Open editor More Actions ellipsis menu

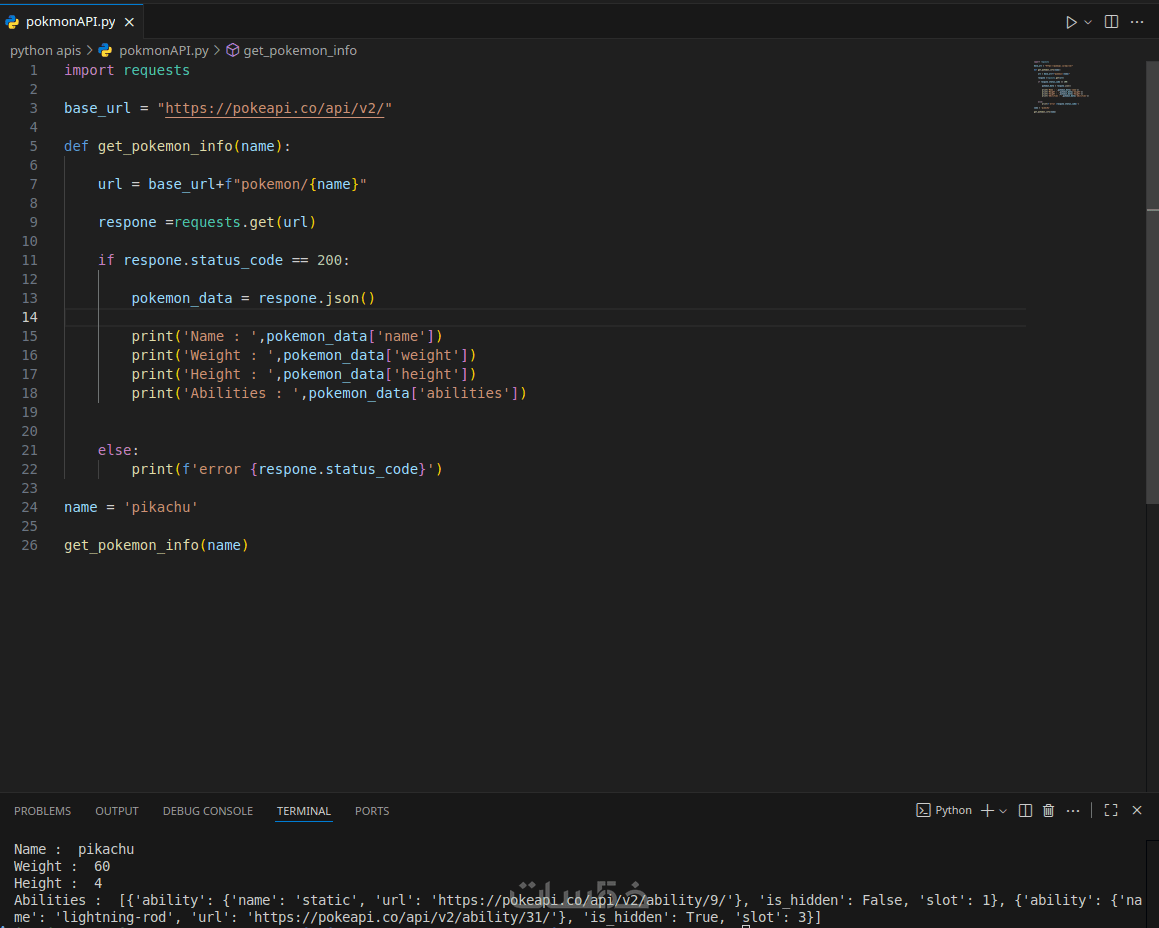click(1137, 22)
